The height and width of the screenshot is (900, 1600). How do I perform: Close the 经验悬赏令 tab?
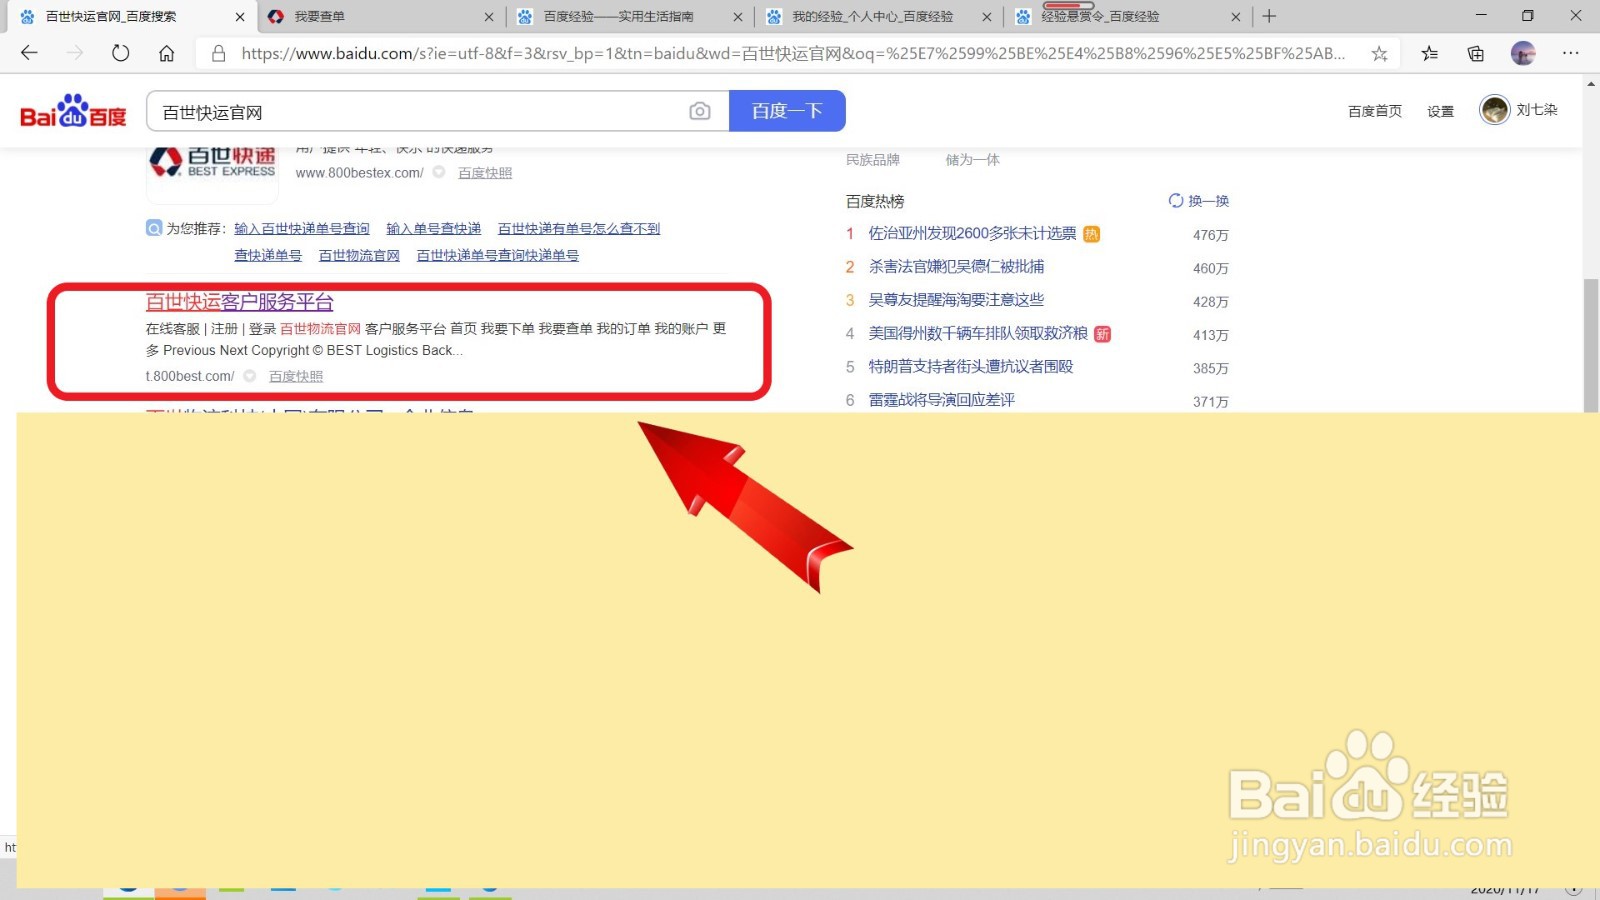point(1236,16)
